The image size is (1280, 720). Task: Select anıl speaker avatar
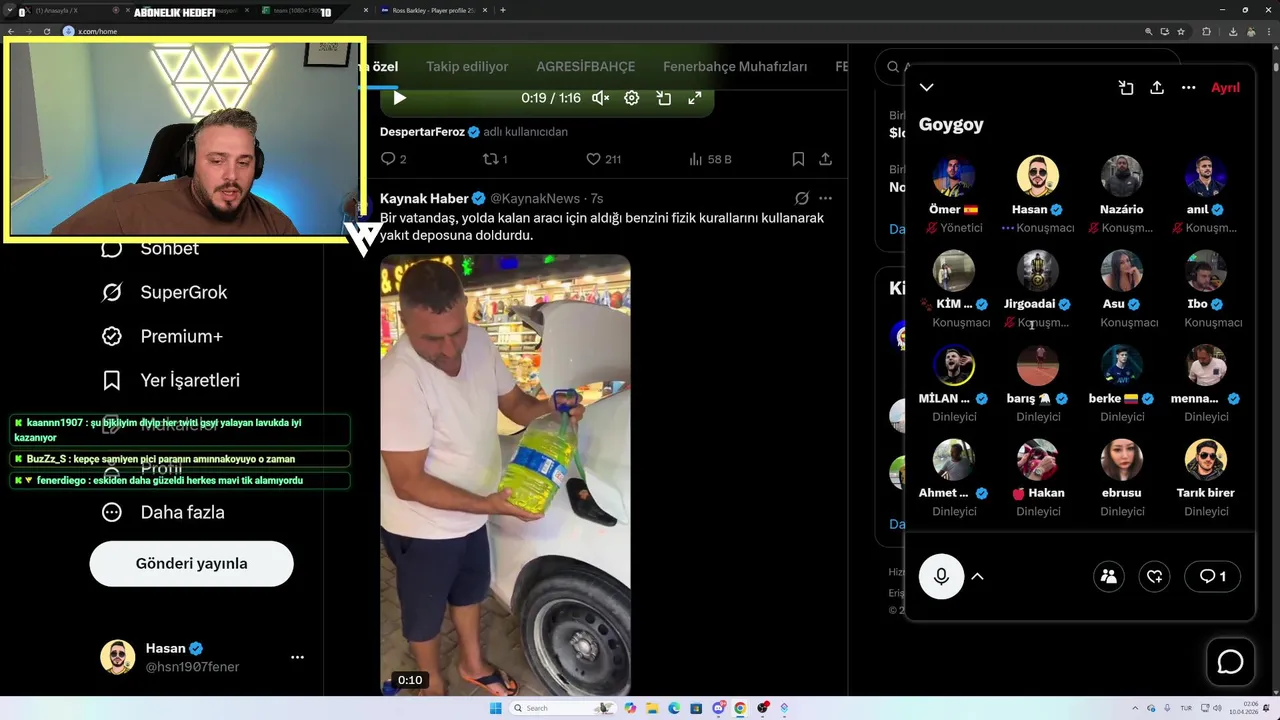click(1206, 176)
